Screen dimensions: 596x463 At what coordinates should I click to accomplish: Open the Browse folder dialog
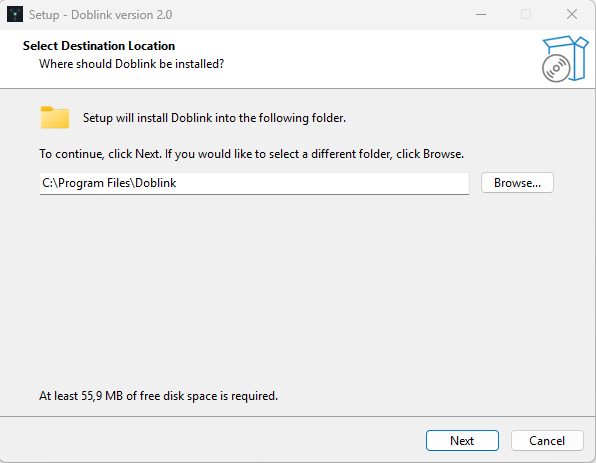(517, 183)
